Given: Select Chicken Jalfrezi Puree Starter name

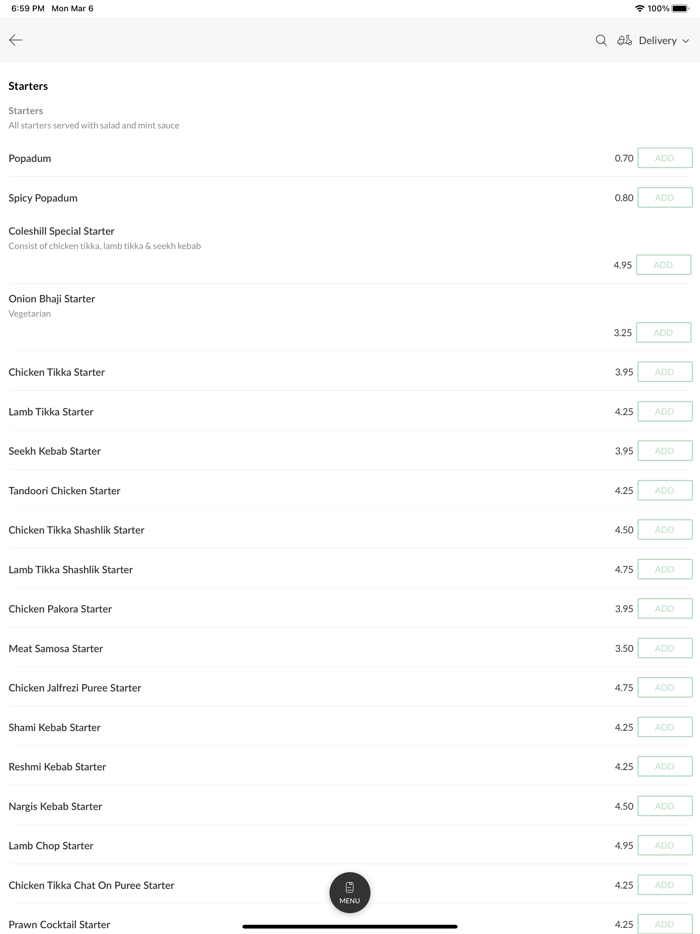Looking at the screenshot, I should 75,688.
